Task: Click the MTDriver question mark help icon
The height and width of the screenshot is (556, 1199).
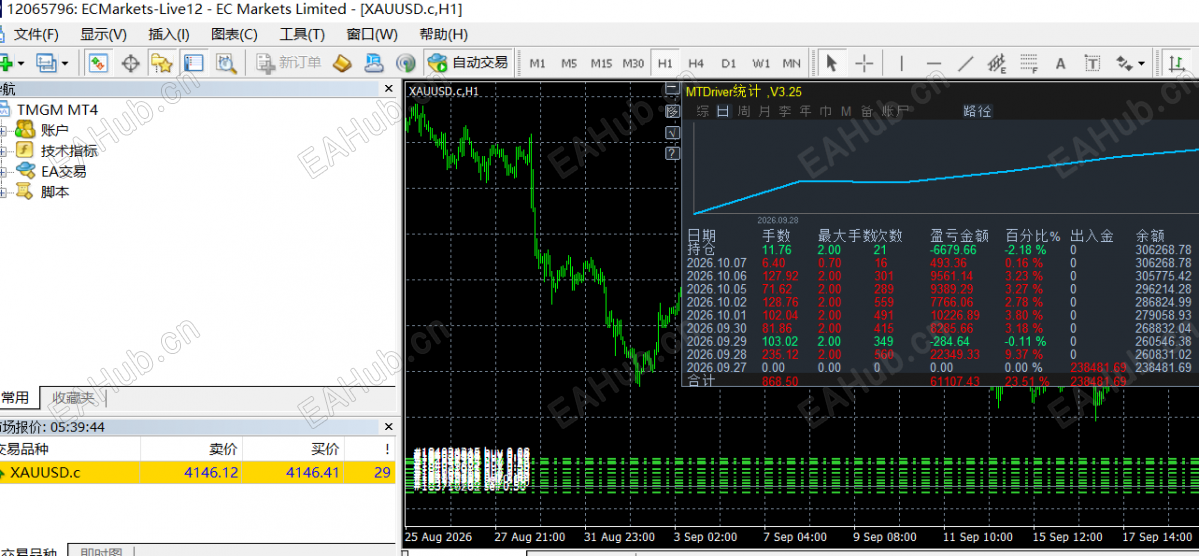Action: point(672,154)
